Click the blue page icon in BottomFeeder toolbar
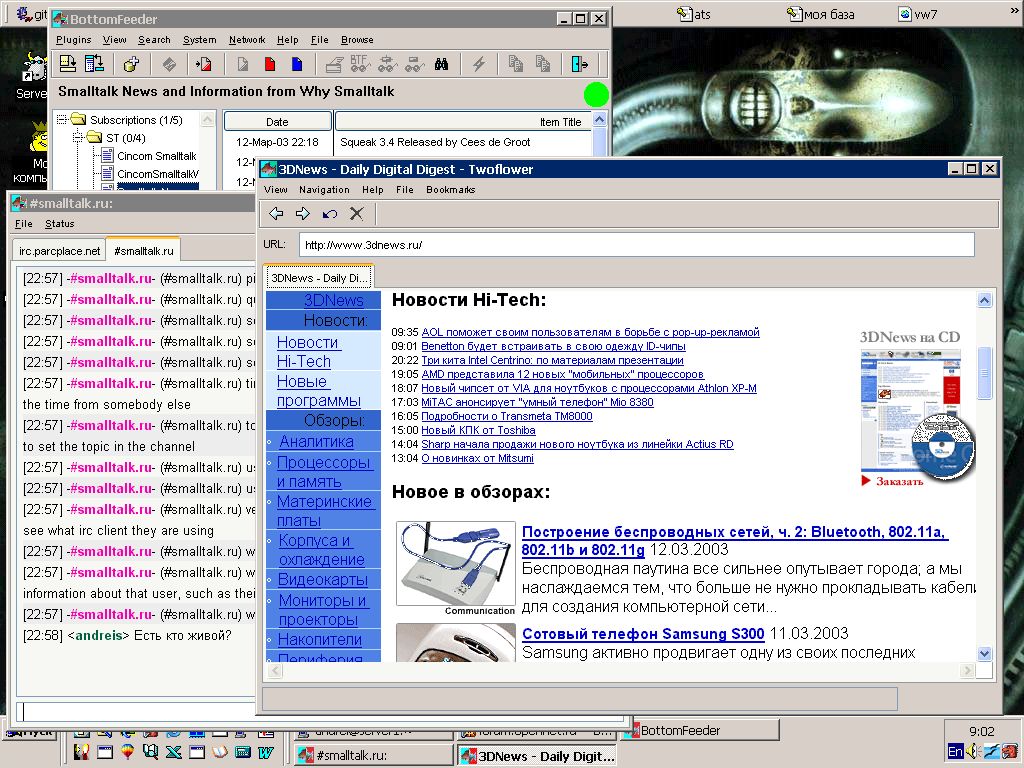Image resolution: width=1024 pixels, height=768 pixels. (296, 63)
